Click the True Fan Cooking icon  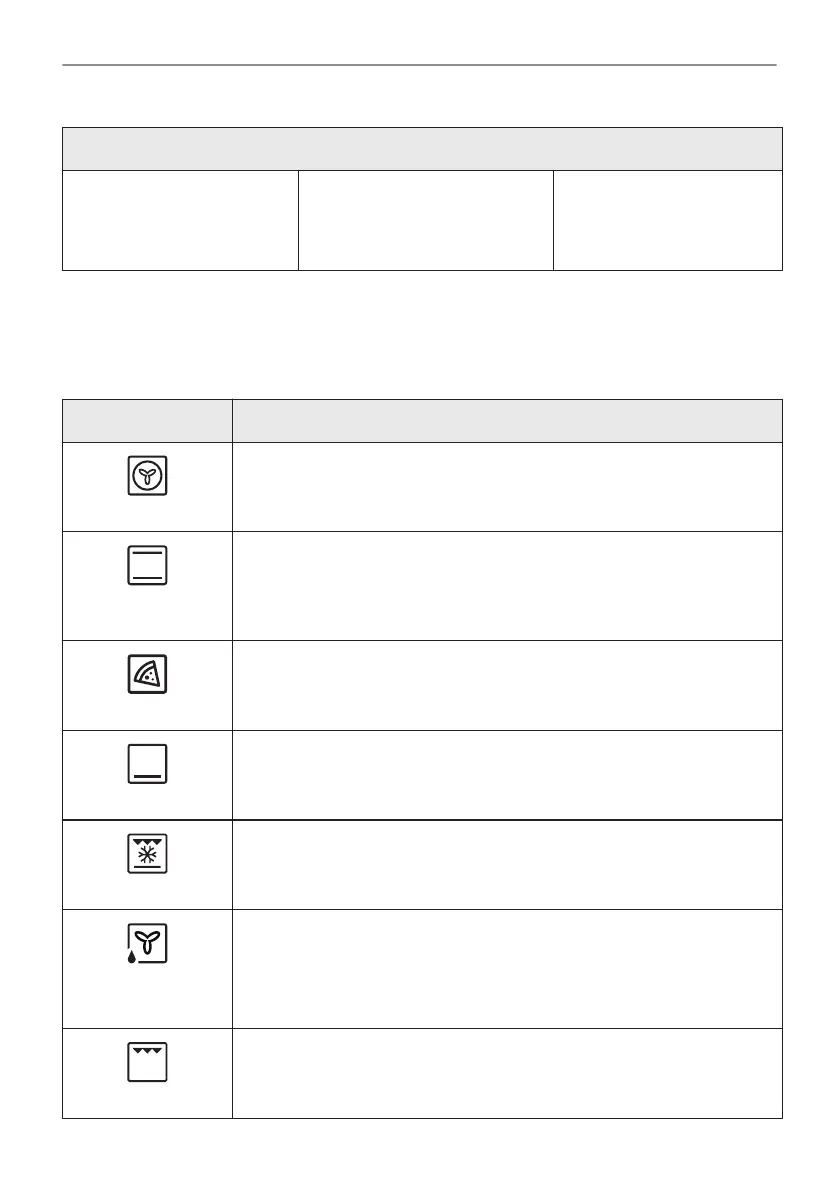pyautogui.click(x=147, y=476)
